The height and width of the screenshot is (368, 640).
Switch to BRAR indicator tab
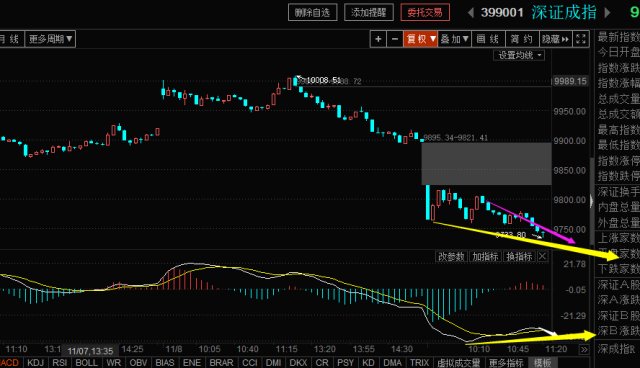[221, 363]
